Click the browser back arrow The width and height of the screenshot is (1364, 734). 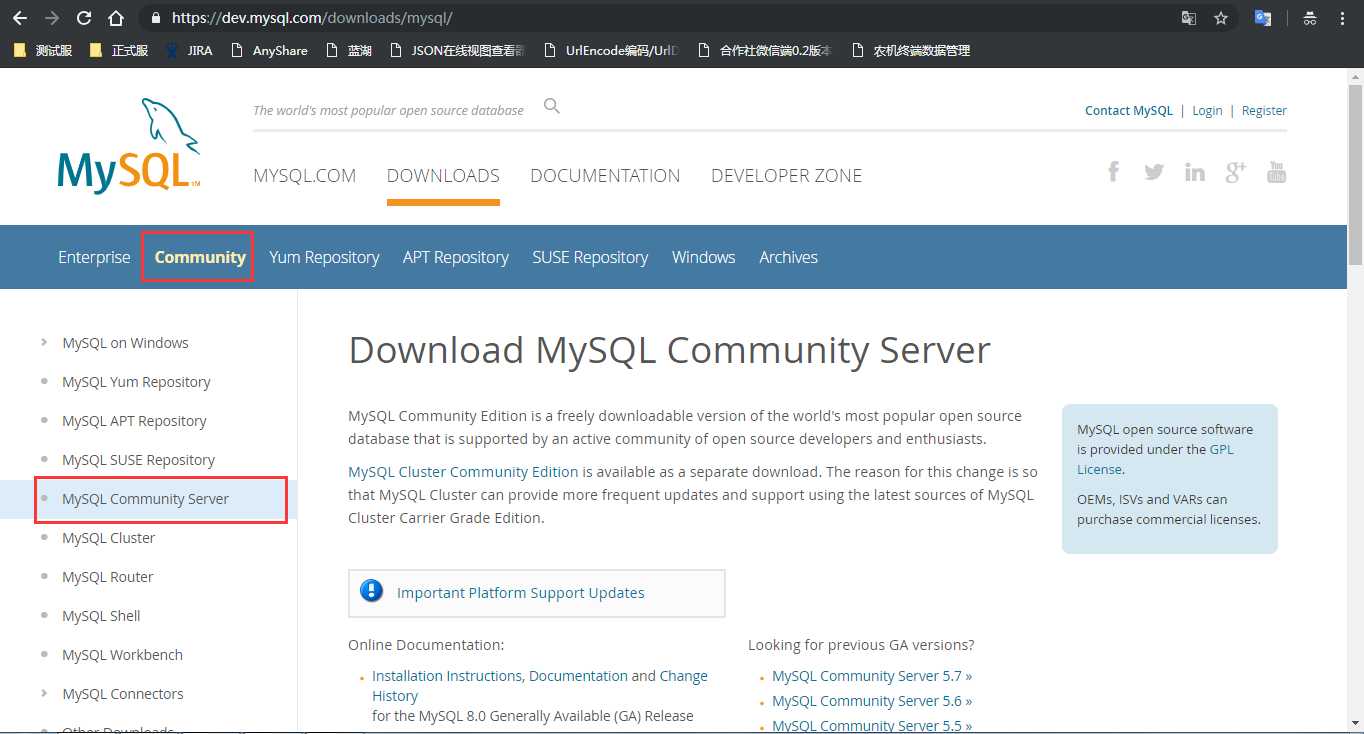click(19, 18)
